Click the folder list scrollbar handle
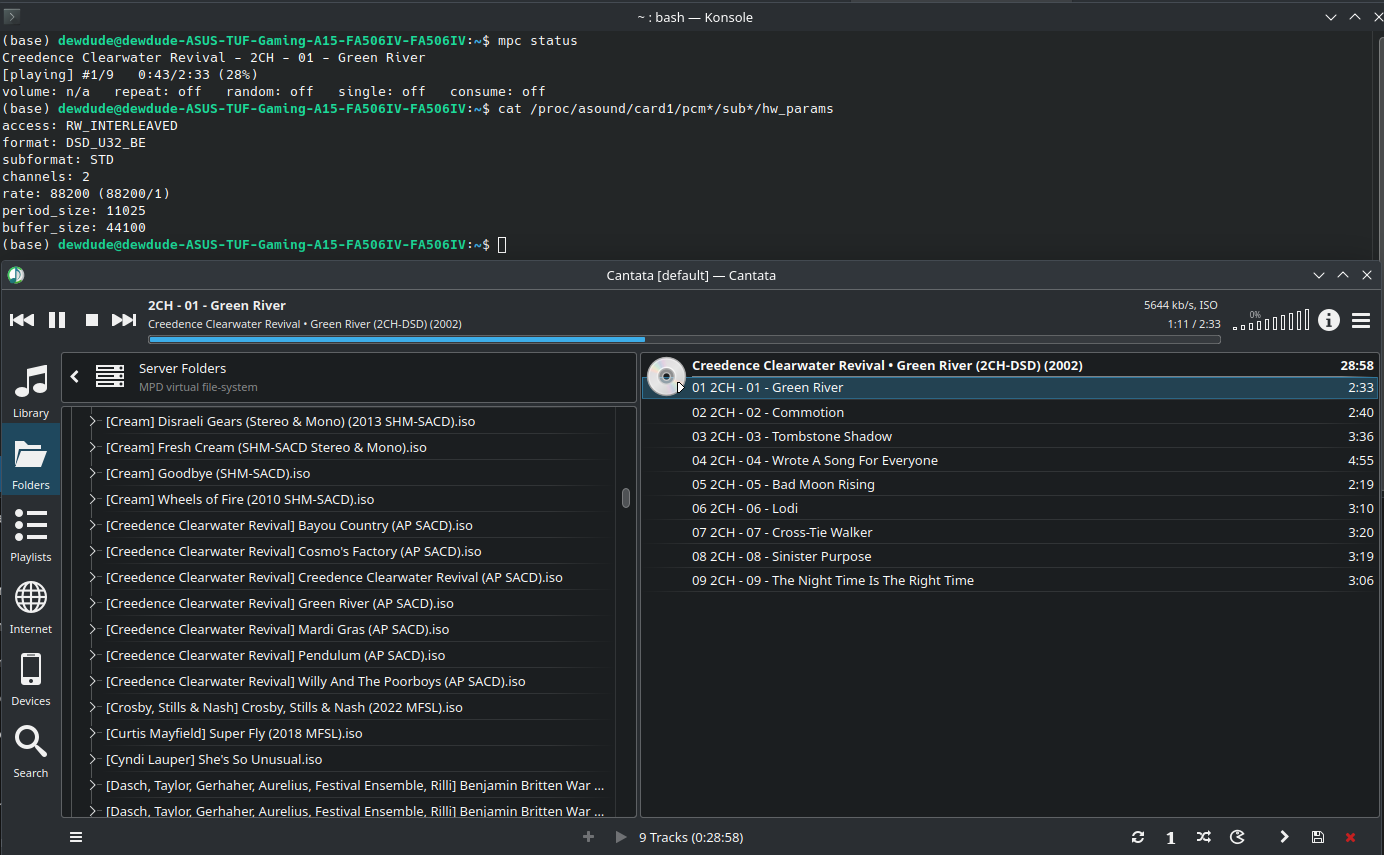 point(626,498)
